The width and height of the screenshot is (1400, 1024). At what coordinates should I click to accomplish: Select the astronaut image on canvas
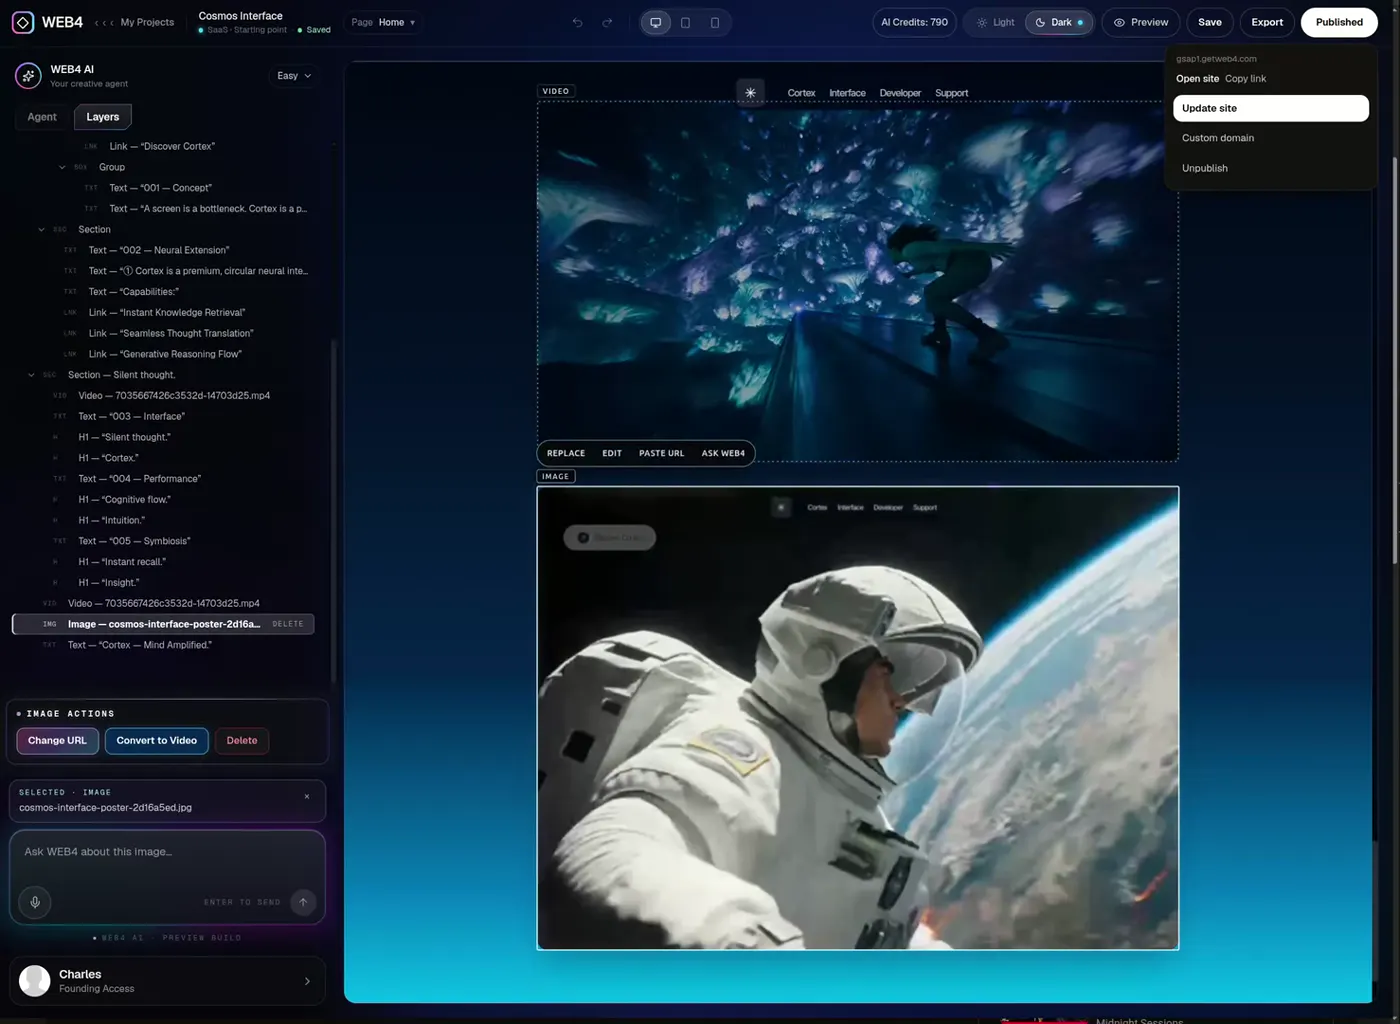858,718
